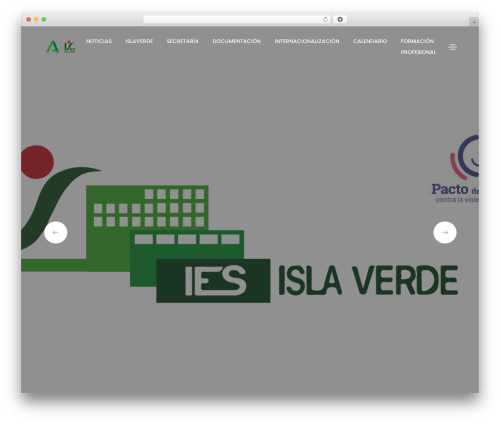Maximize the window with green button
This screenshot has width=500, height=423.
point(44,19)
